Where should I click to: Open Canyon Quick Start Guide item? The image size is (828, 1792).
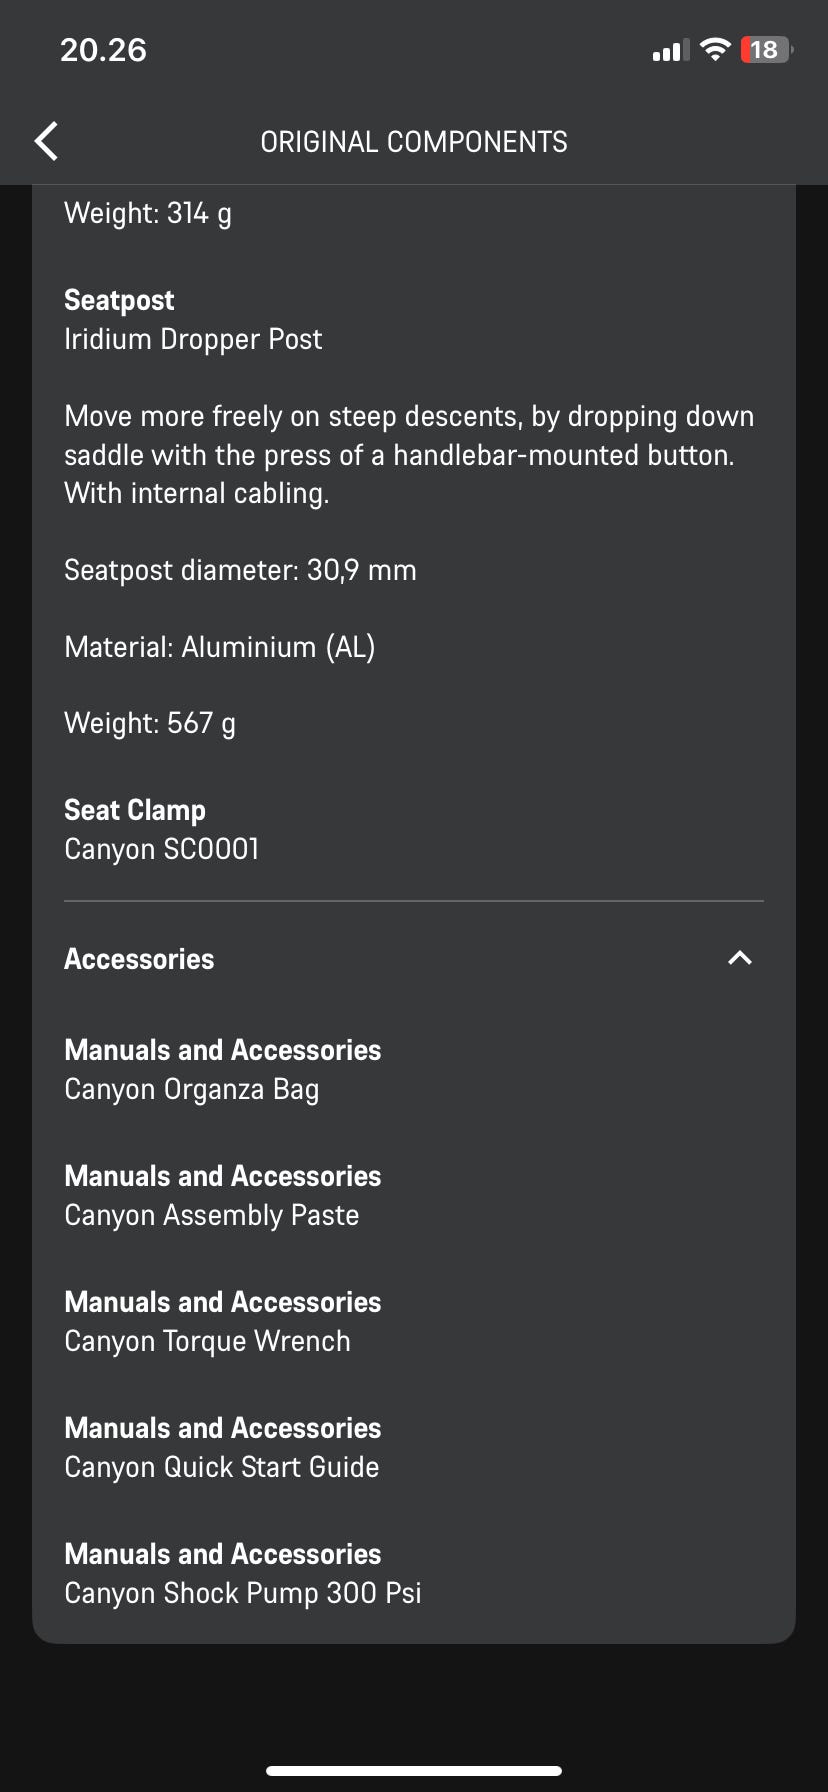pos(221,1467)
